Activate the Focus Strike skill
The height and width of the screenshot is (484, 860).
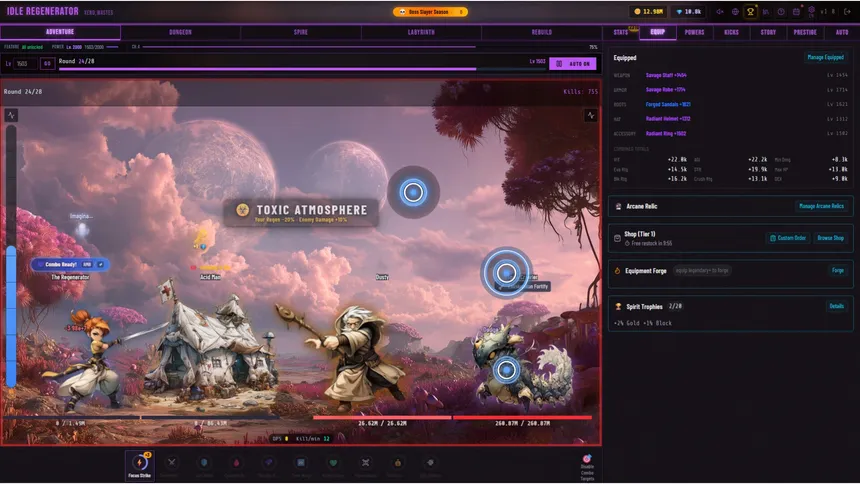tap(139, 465)
